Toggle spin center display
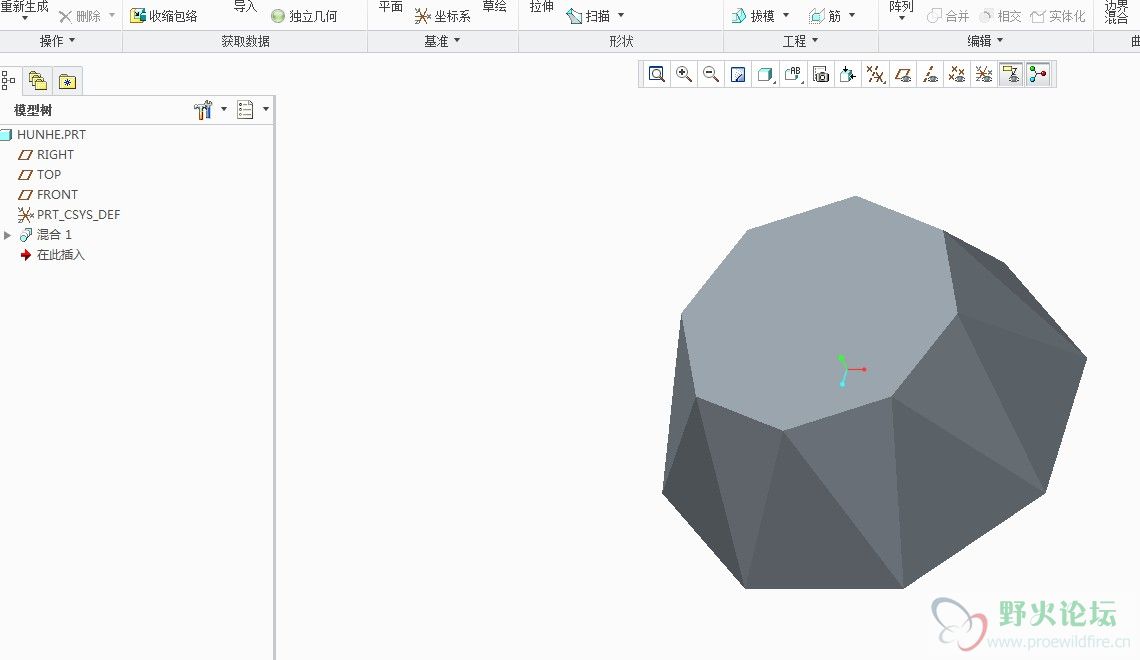Screen dimensions: 1140x660 tap(1038, 74)
